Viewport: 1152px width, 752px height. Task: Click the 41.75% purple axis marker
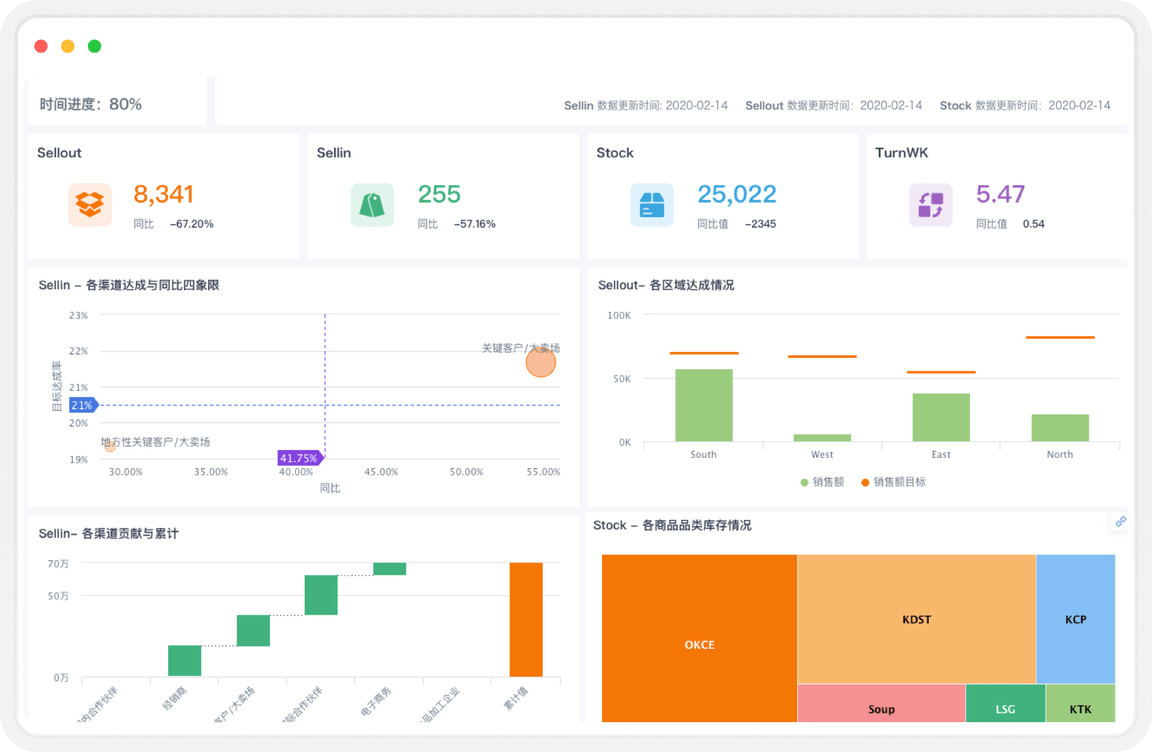click(299, 458)
